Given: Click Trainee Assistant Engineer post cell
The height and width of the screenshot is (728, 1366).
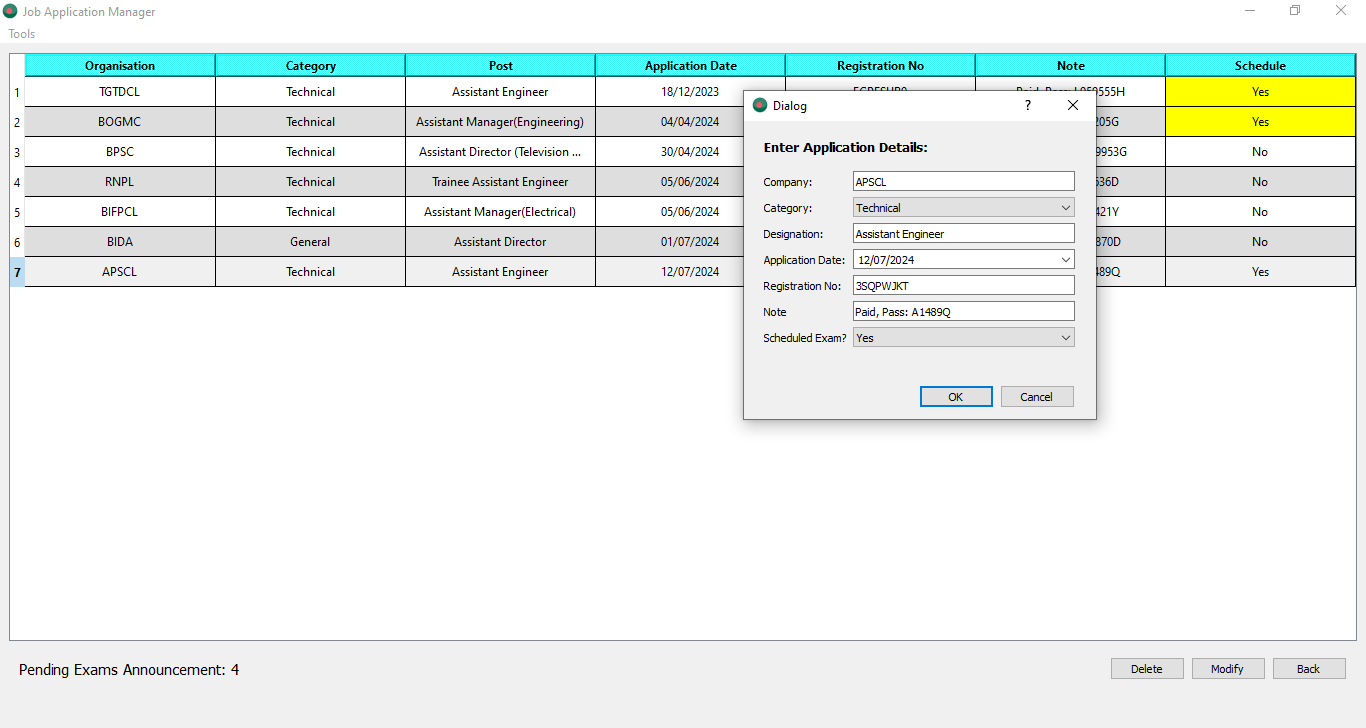Looking at the screenshot, I should (x=500, y=182).
